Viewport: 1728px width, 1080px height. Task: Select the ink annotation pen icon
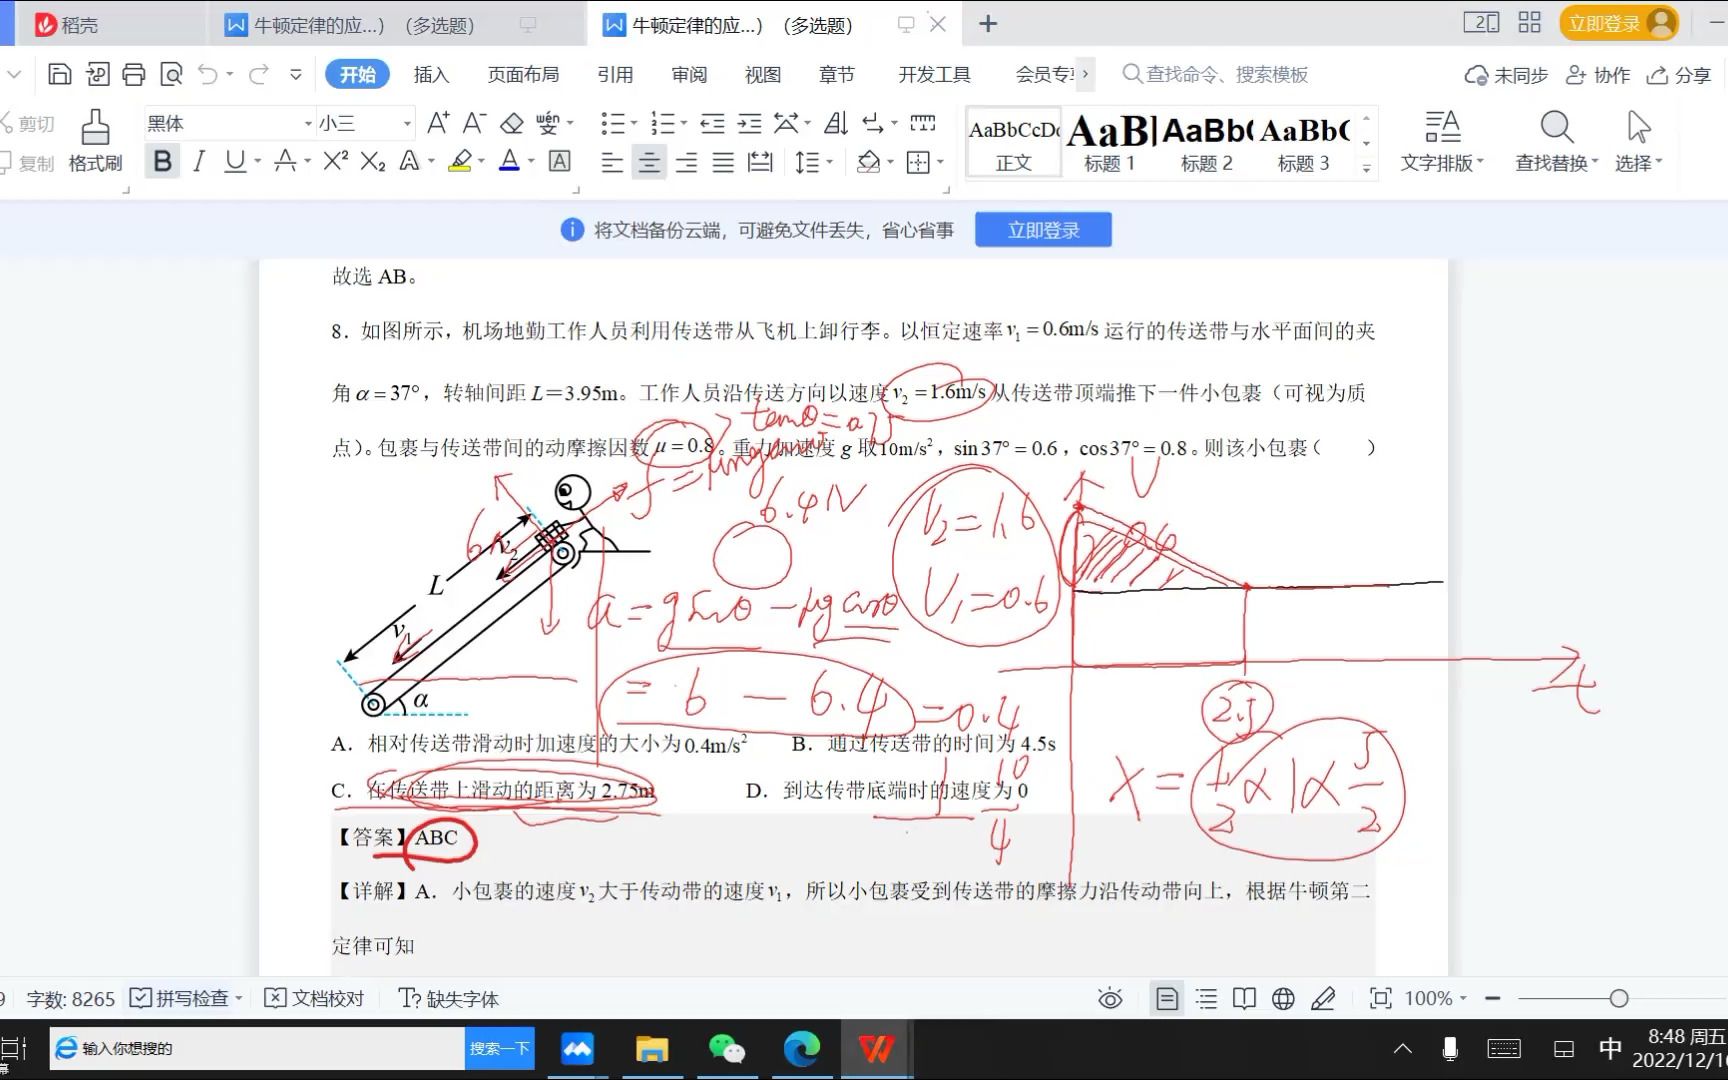point(1324,998)
